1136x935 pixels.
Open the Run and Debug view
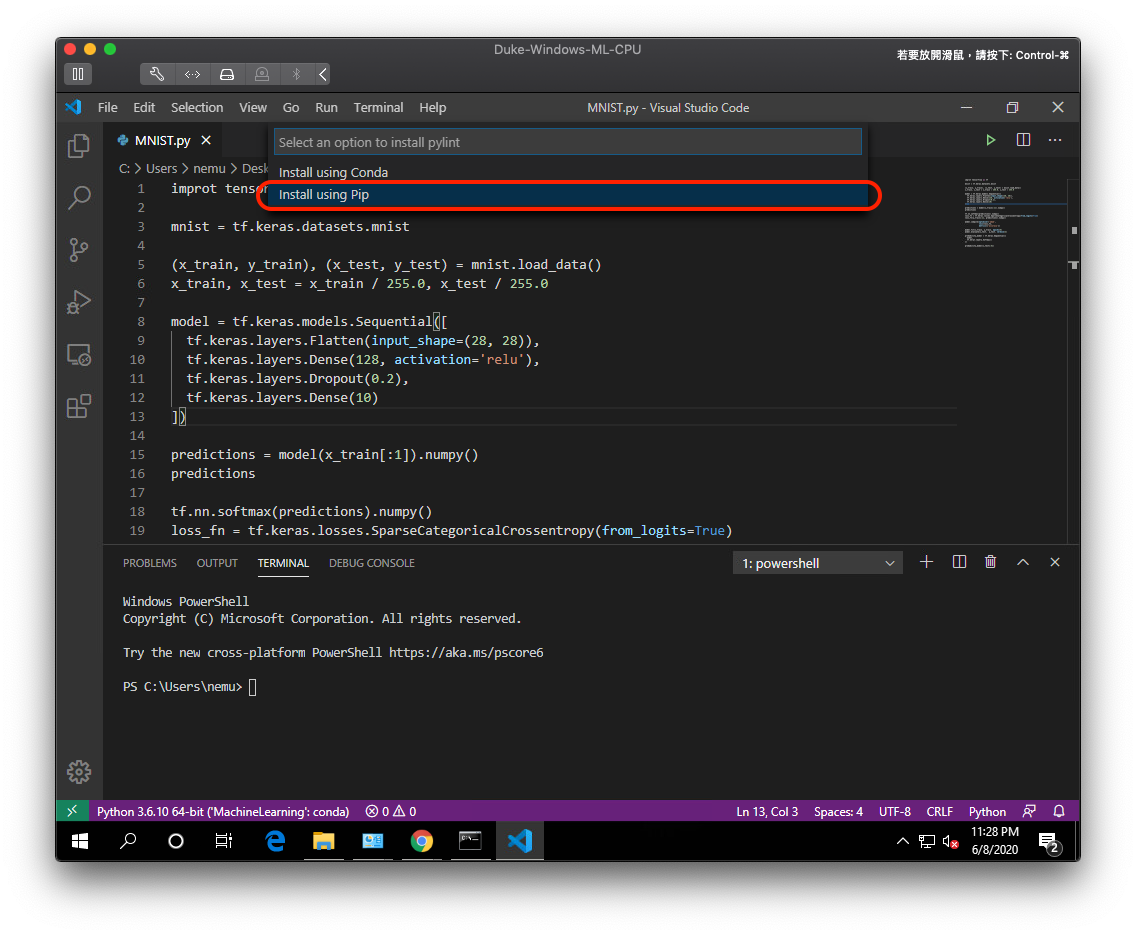pyautogui.click(x=79, y=302)
